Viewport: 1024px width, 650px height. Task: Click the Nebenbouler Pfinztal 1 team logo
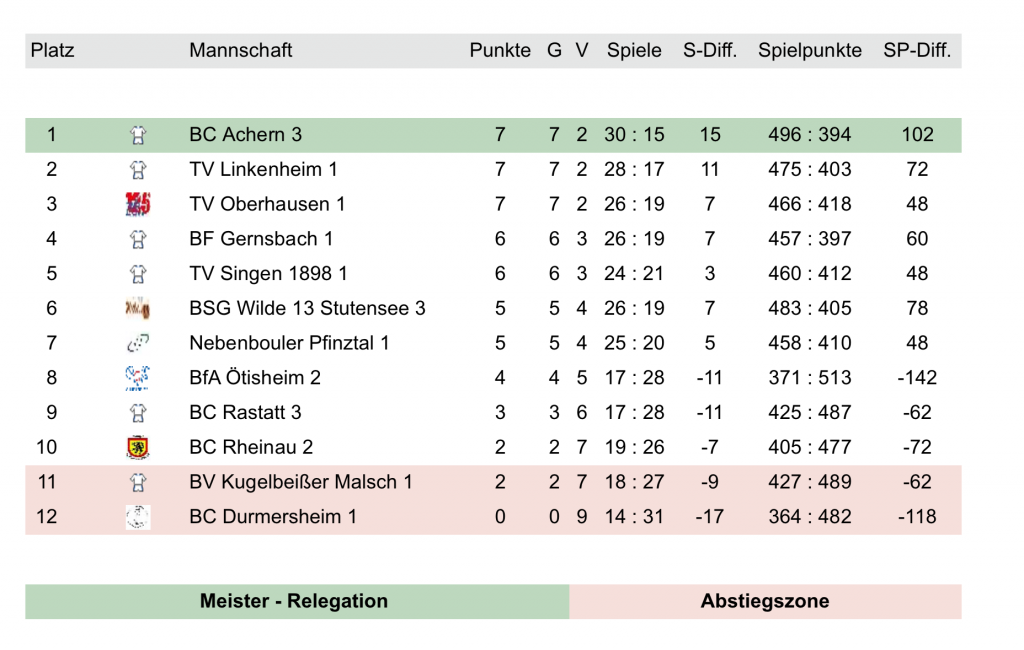pos(138,342)
